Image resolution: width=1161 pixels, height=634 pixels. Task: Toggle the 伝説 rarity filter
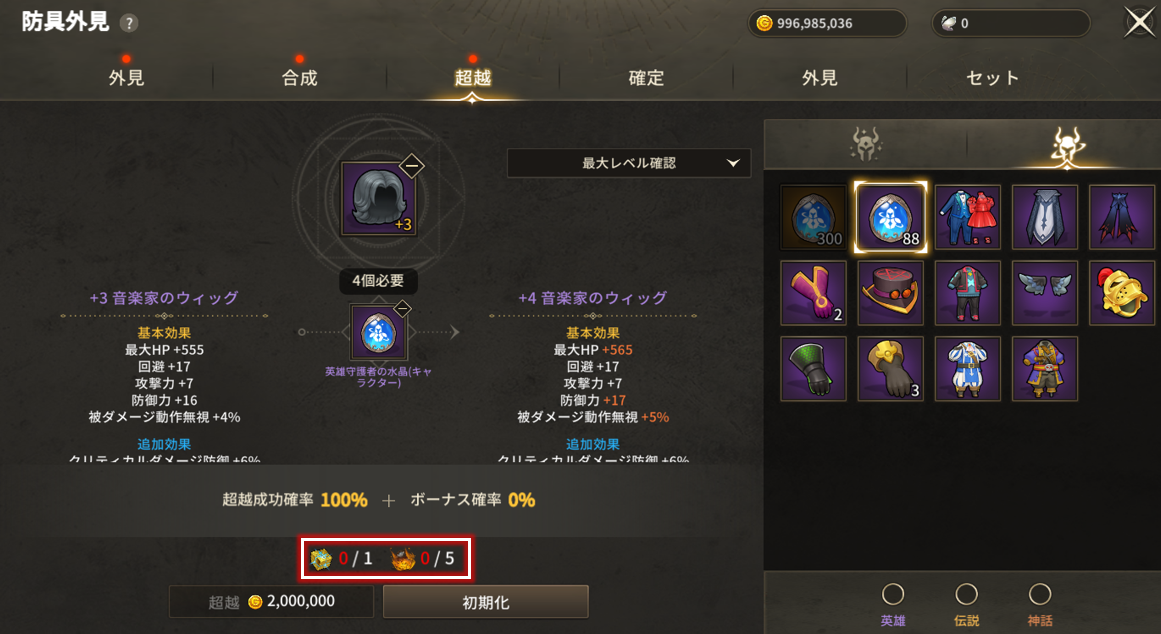coord(966,594)
